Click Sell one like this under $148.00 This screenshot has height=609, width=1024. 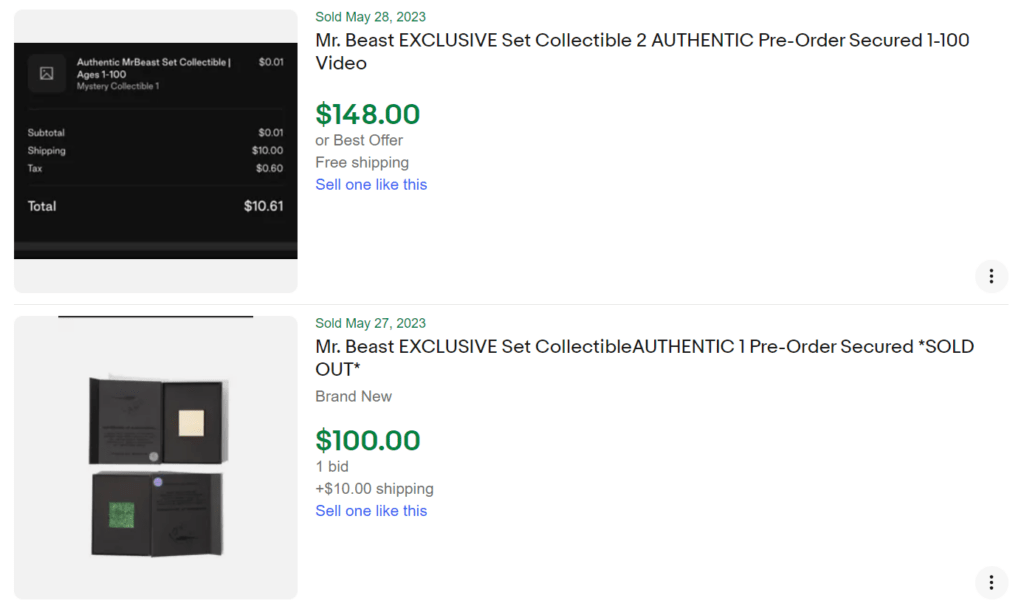click(x=371, y=184)
